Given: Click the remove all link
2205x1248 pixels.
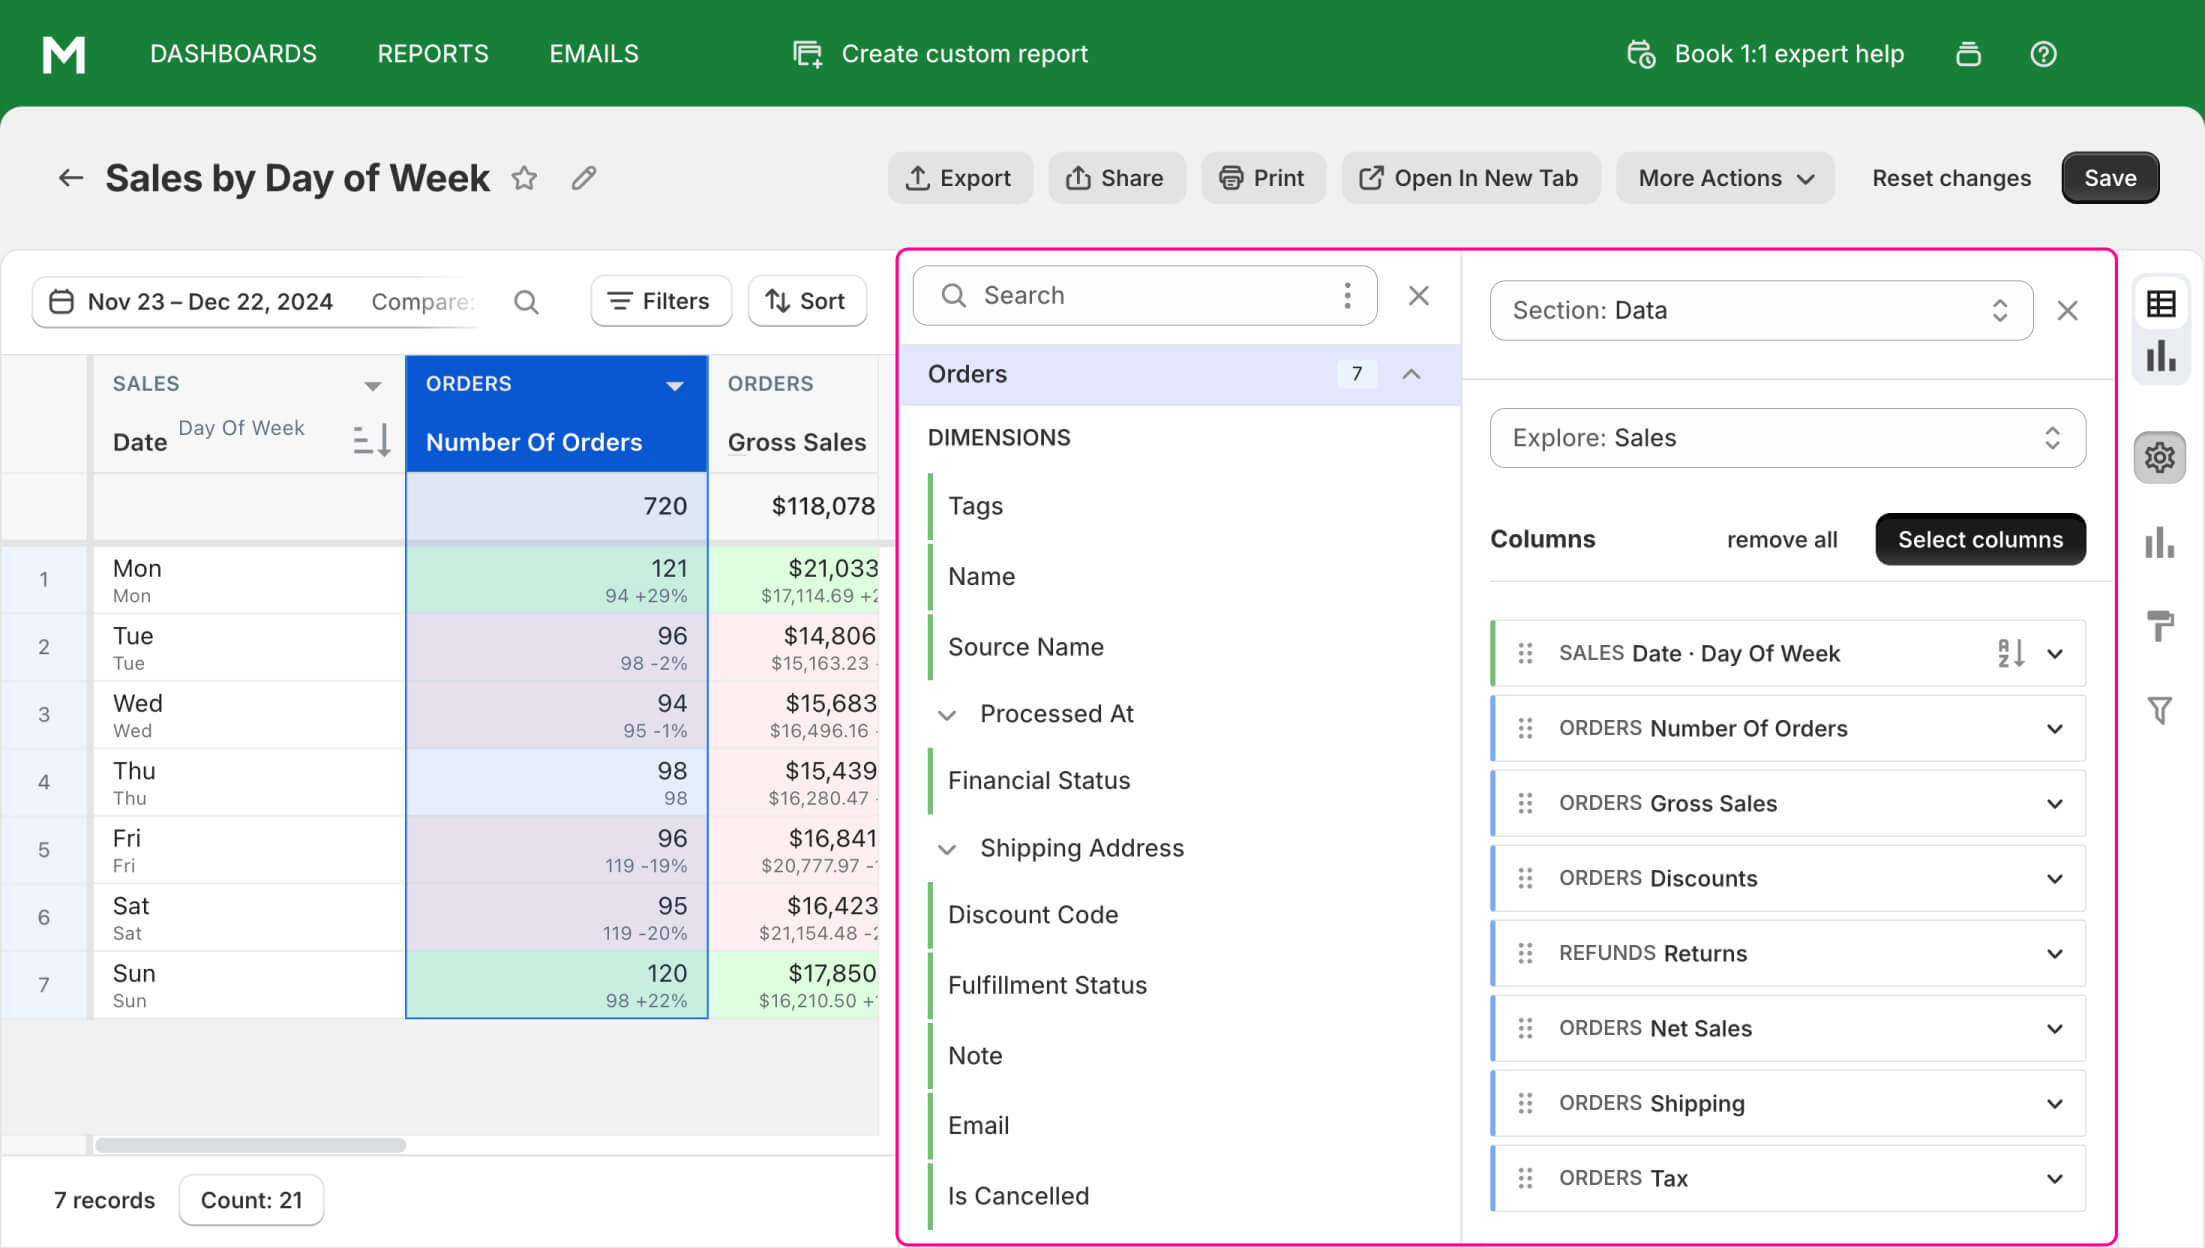Looking at the screenshot, I should click(x=1781, y=540).
